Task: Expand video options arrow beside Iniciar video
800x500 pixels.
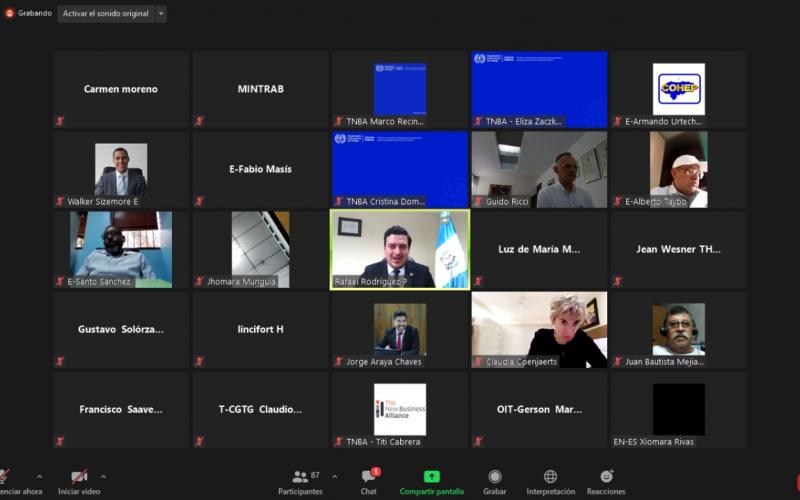Action: [x=103, y=476]
